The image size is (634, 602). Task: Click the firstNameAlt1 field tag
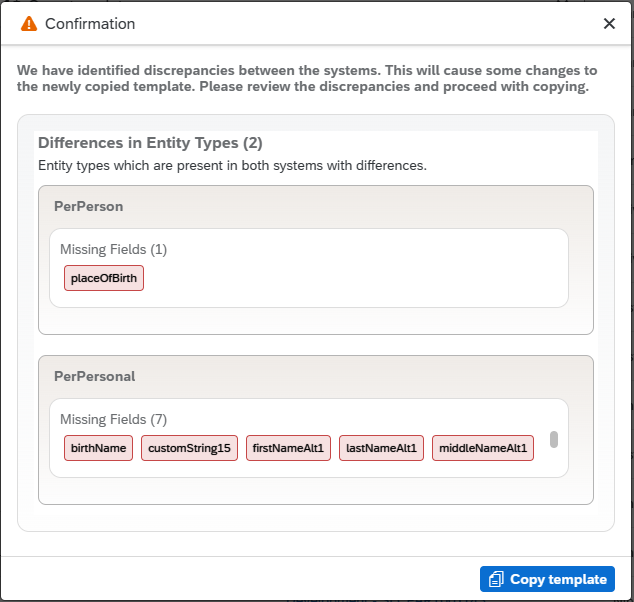[x=288, y=448]
